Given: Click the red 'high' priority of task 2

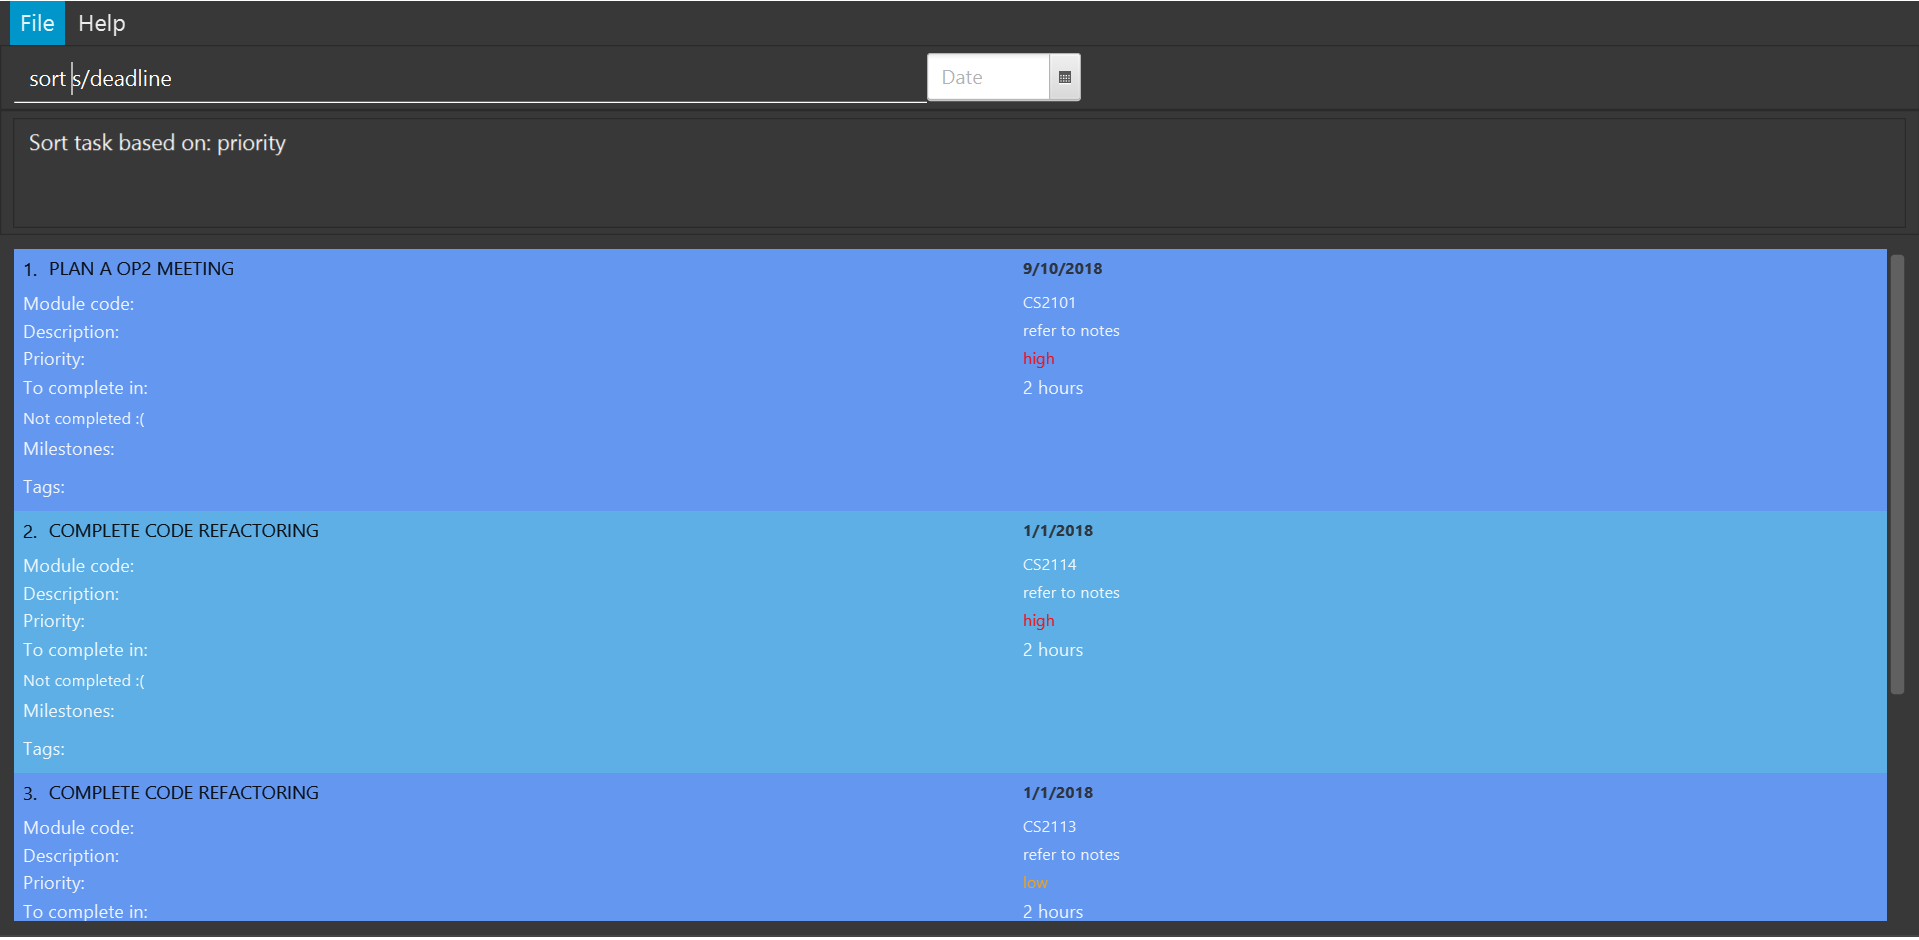Looking at the screenshot, I should pyautogui.click(x=1038, y=621).
